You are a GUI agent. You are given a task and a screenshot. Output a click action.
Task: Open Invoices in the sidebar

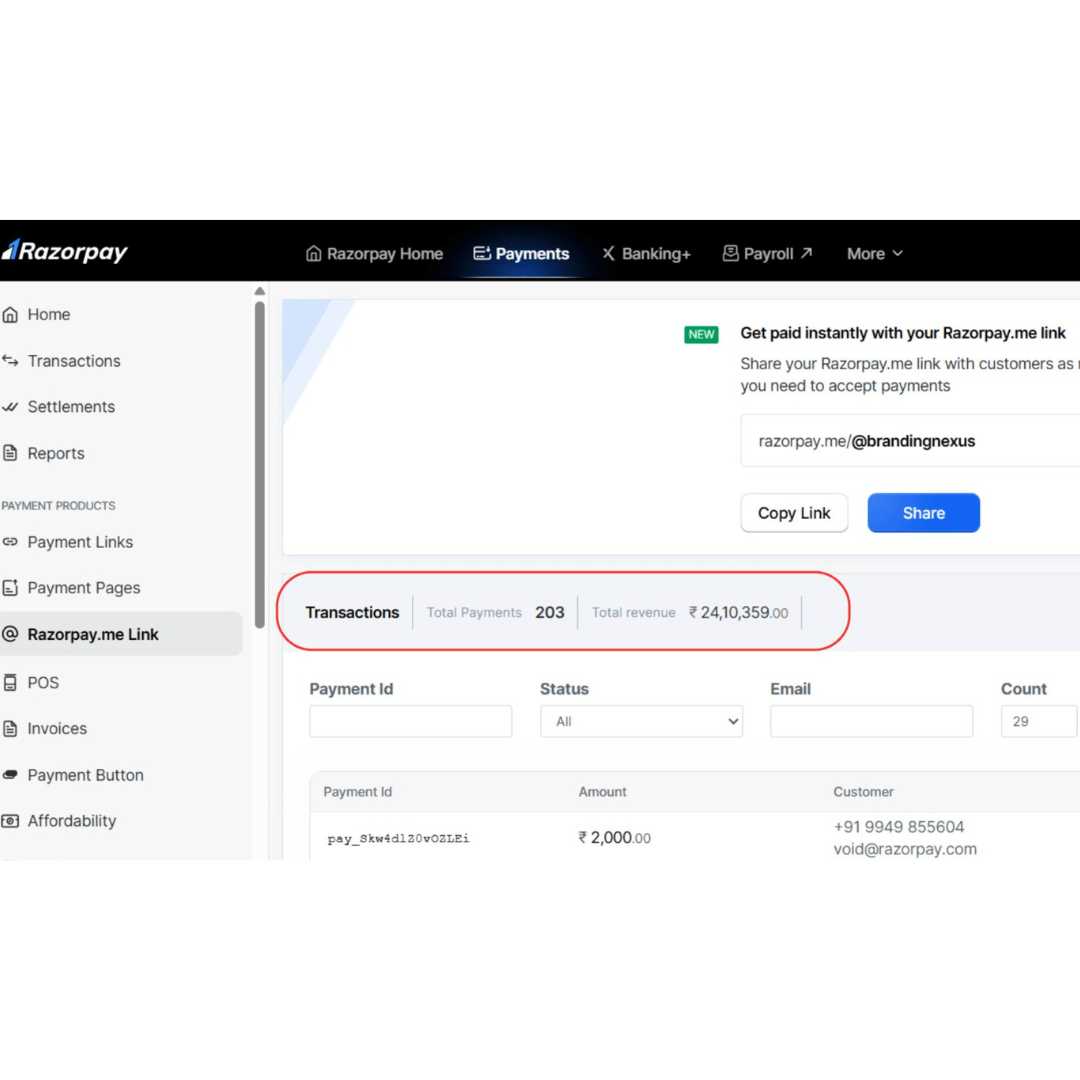point(57,728)
